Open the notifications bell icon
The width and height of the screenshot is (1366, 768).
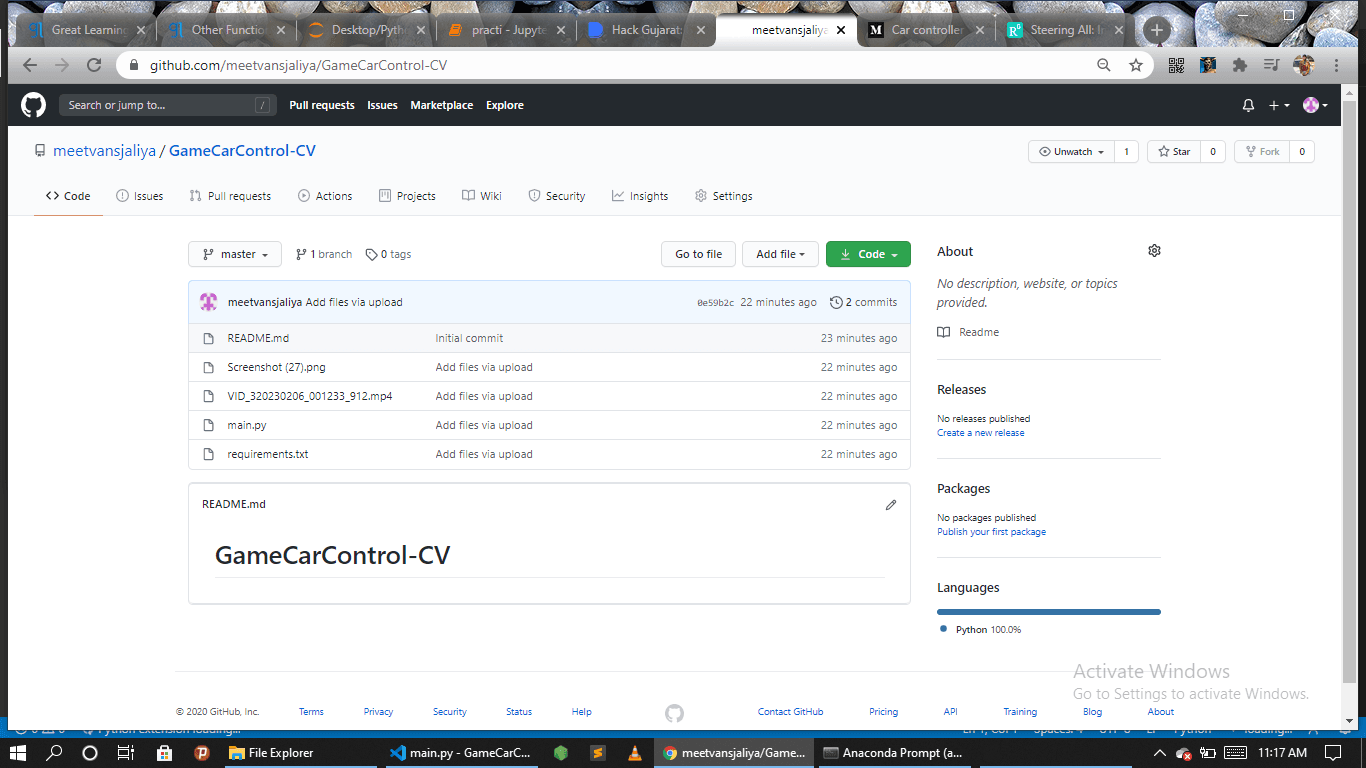coord(1248,105)
